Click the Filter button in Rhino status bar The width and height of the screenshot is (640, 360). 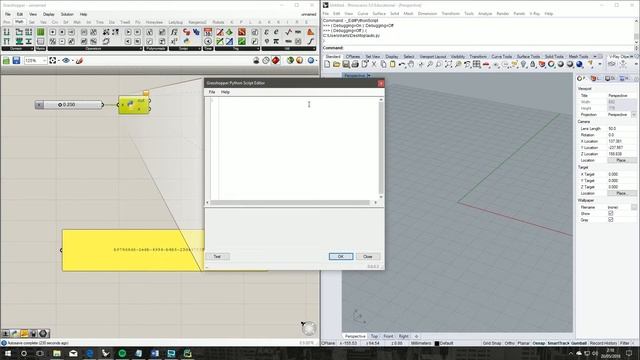(625, 343)
